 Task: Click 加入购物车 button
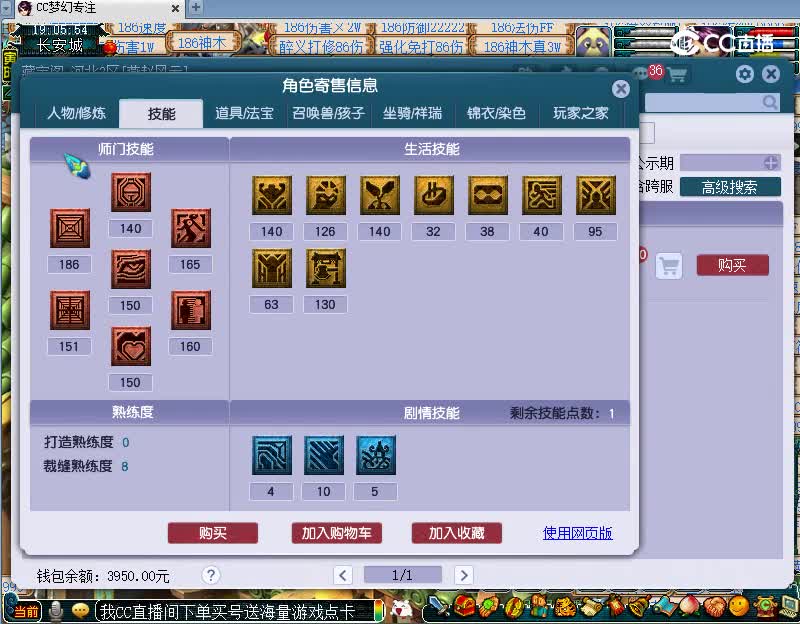click(x=336, y=533)
